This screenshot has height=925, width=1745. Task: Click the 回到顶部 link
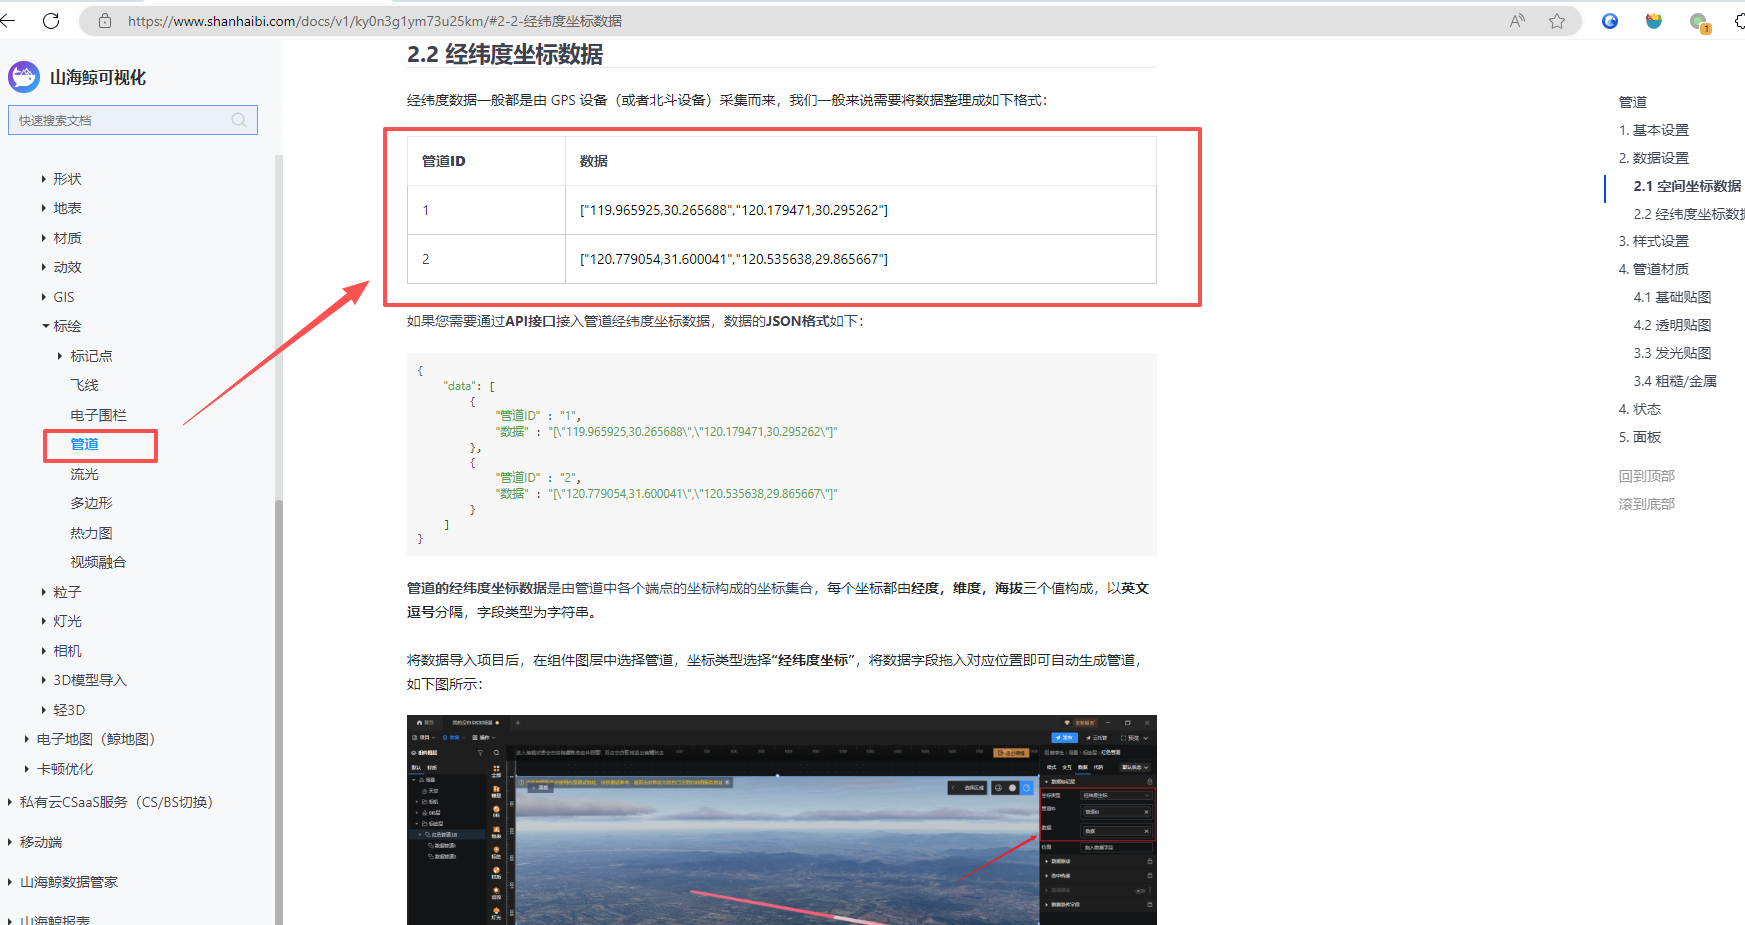pos(1646,476)
